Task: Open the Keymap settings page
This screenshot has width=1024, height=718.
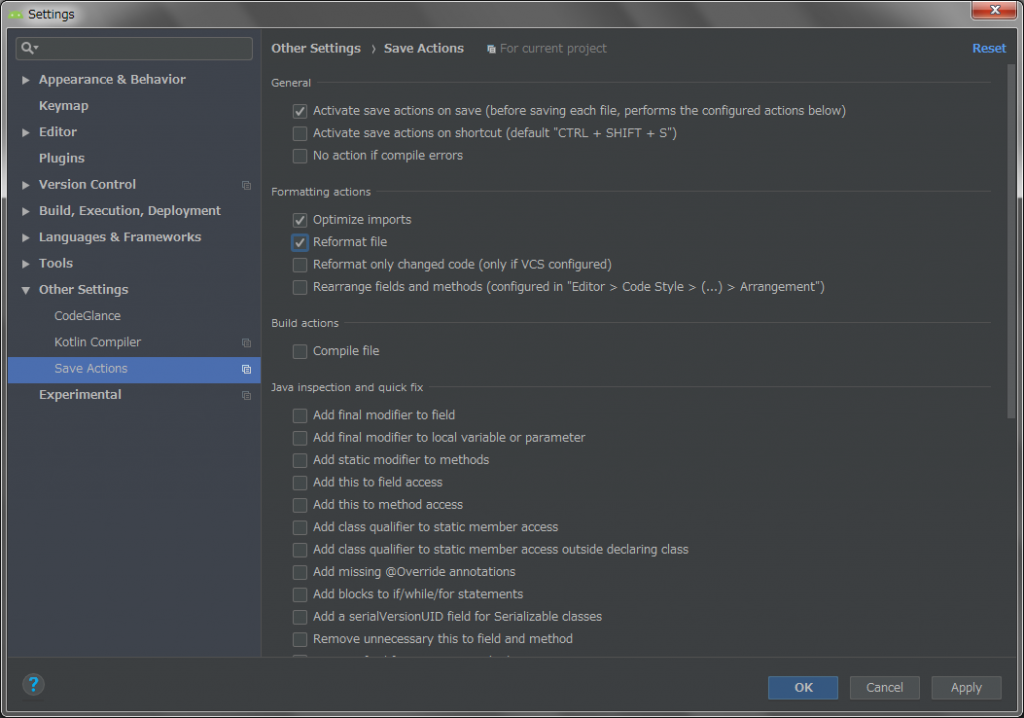Action: point(63,106)
